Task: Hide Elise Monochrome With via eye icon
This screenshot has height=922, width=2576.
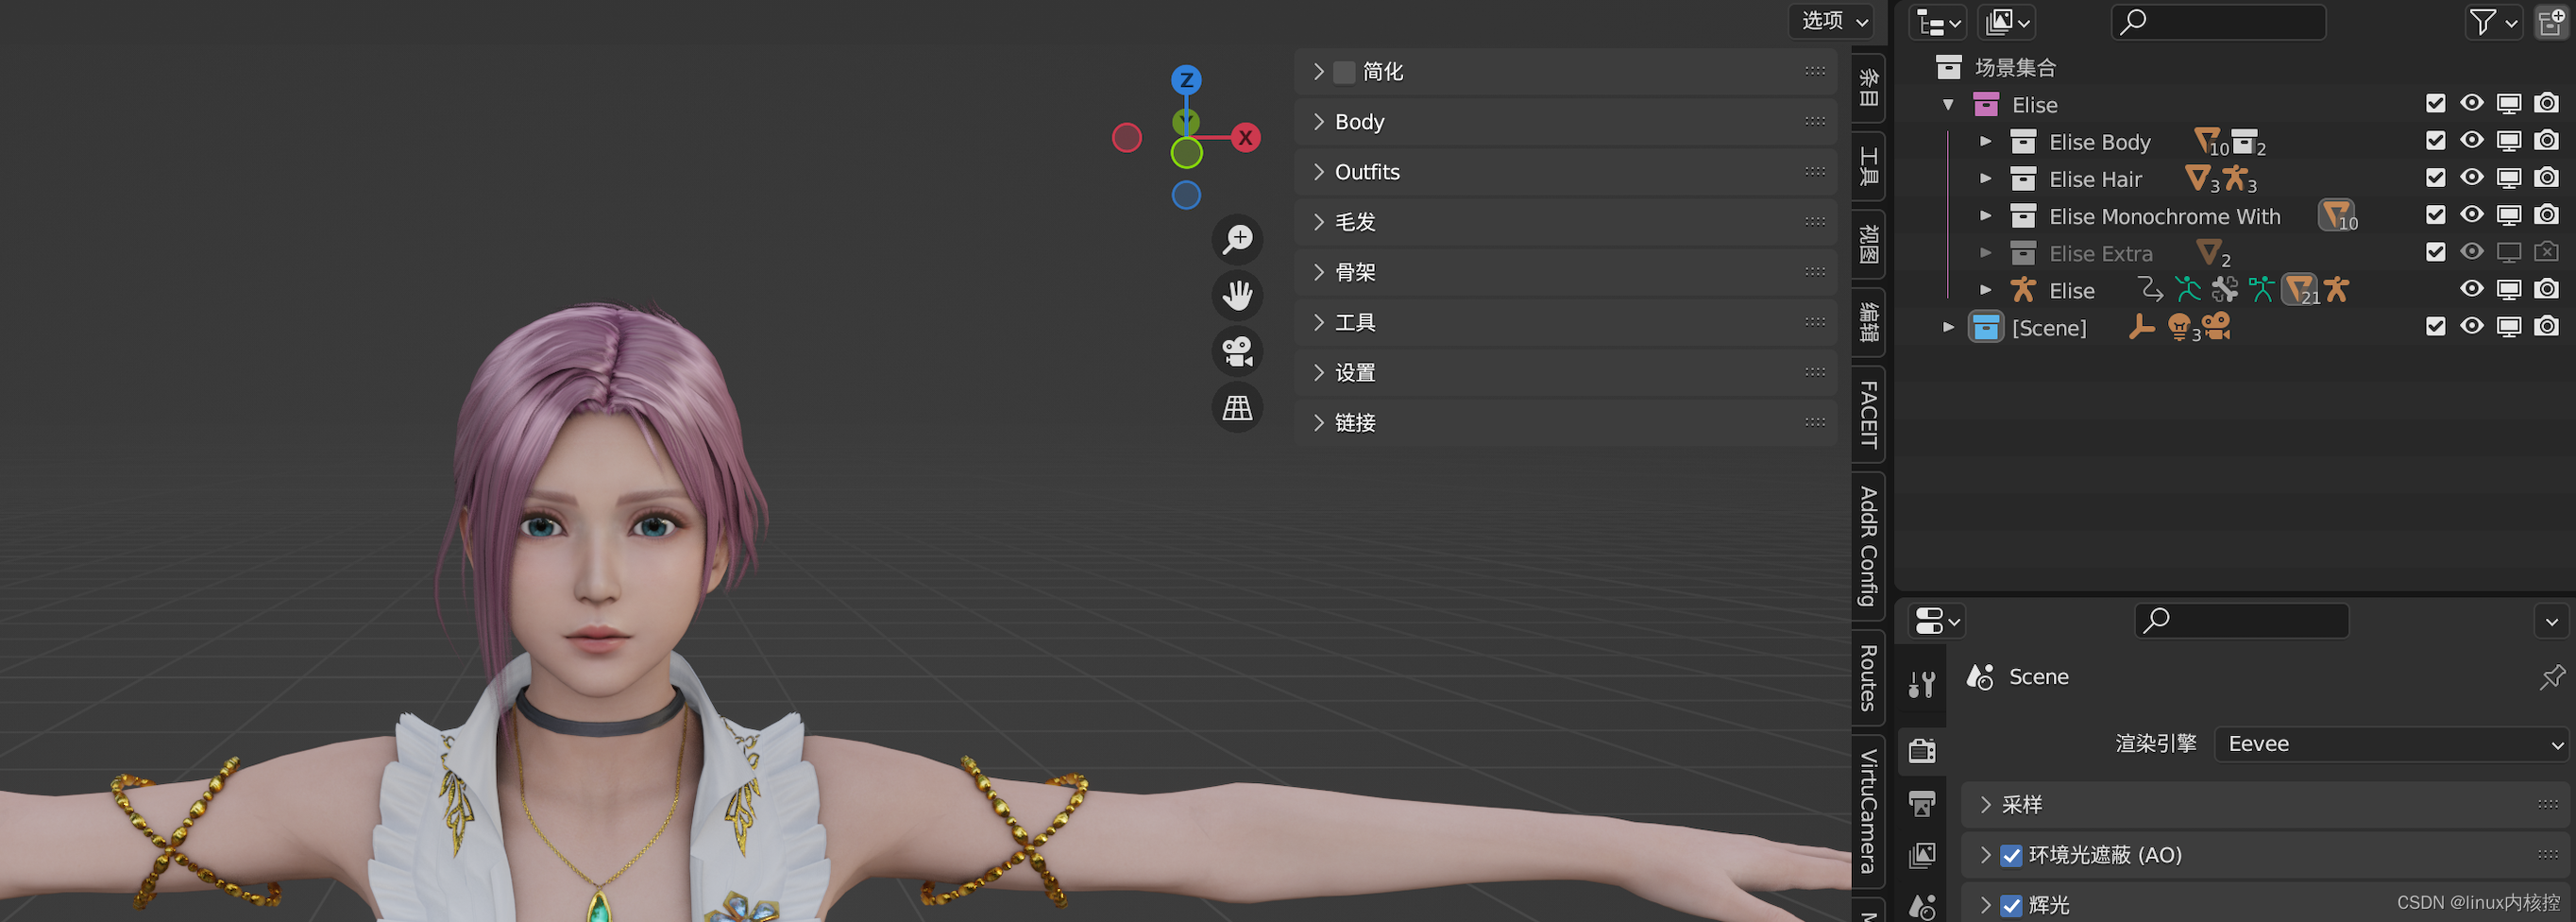Action: tap(2472, 214)
